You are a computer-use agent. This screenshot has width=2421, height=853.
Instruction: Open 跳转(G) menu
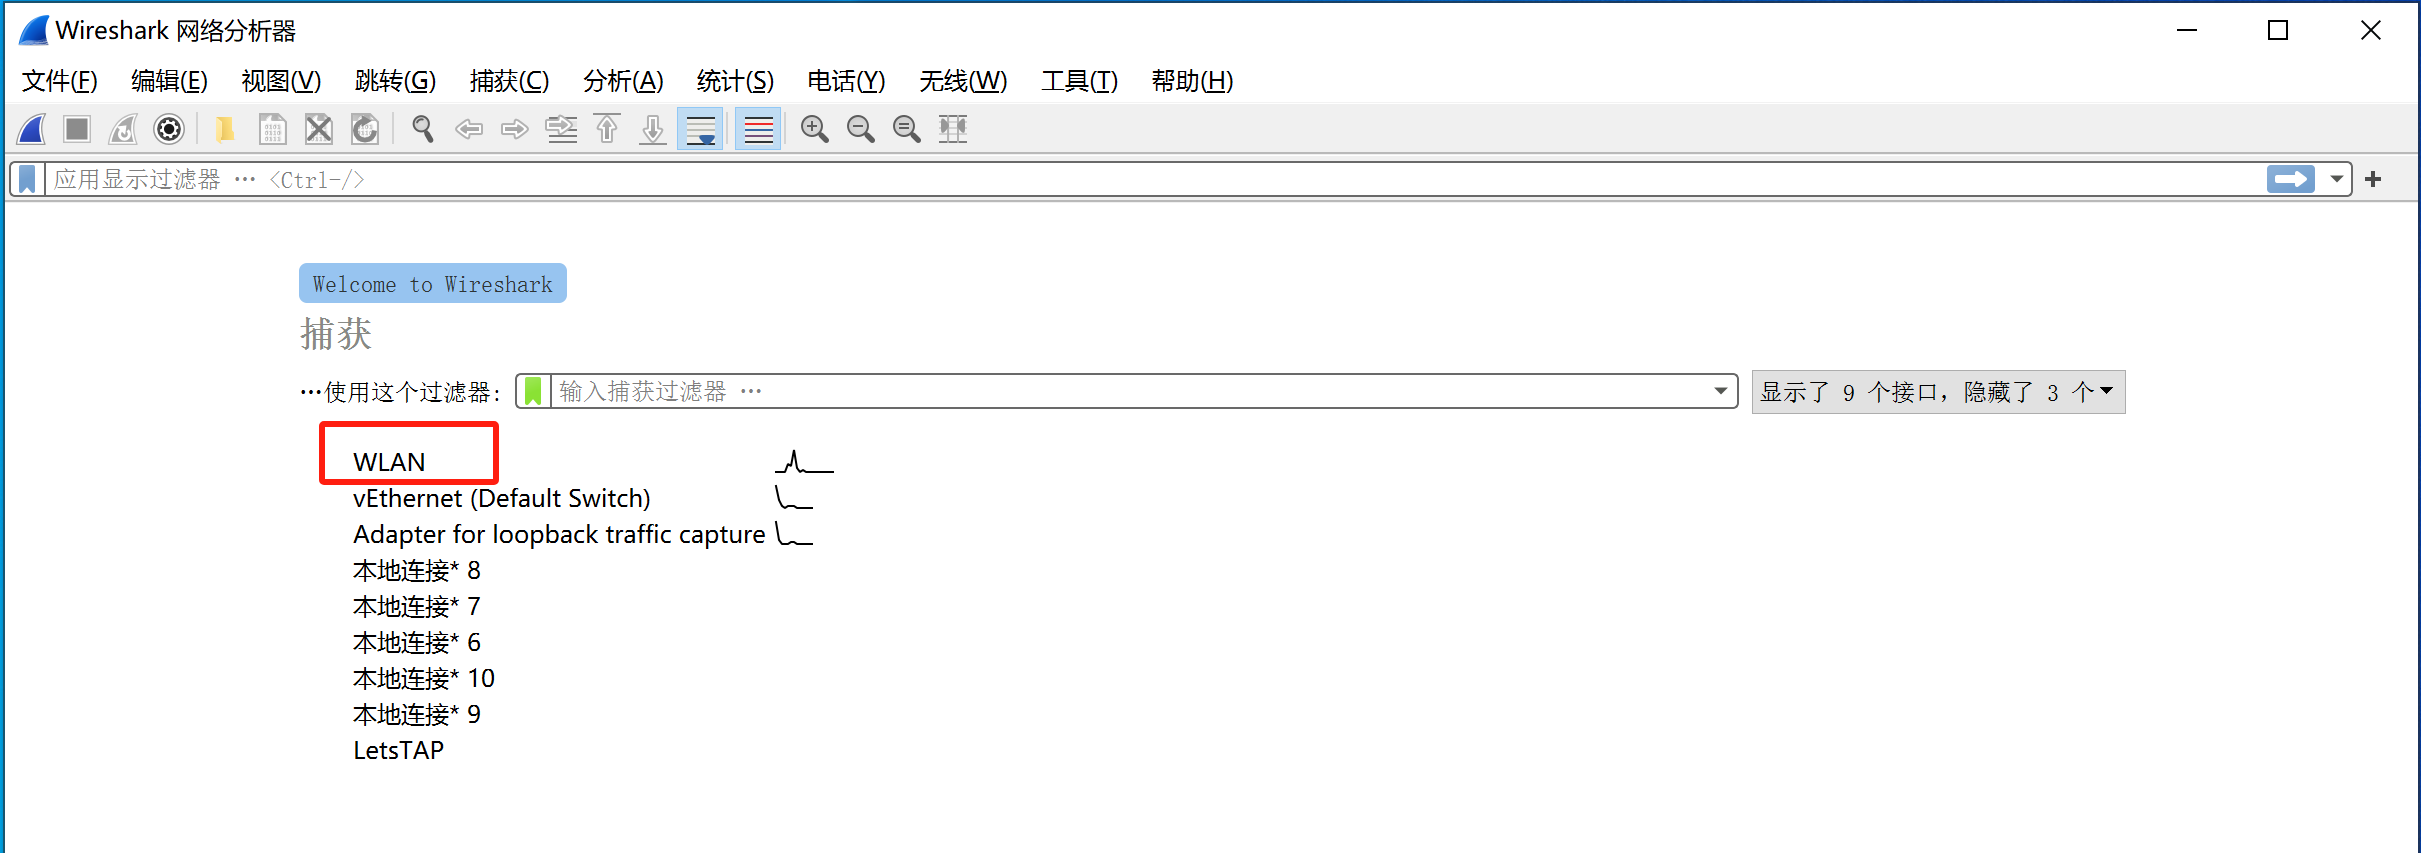[x=395, y=81]
